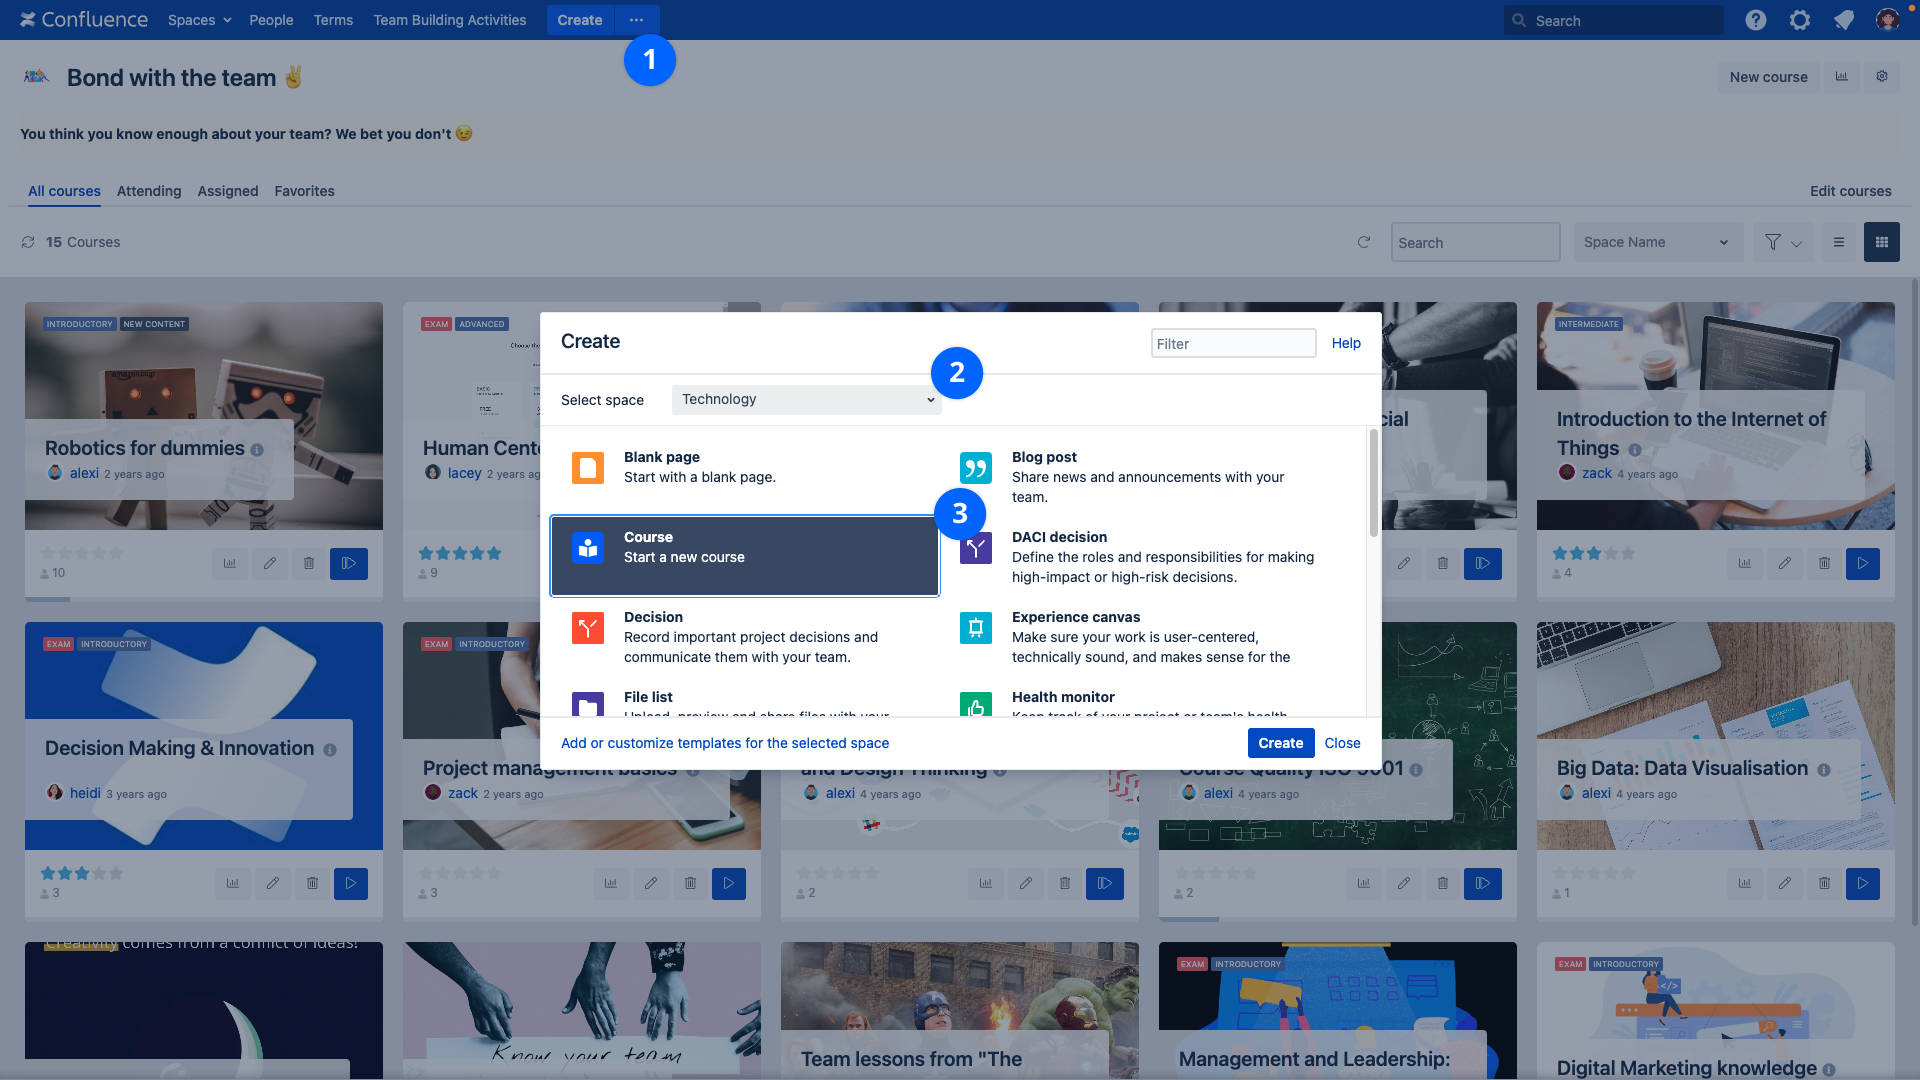Screen dimensions: 1920x1080
Task: Select the Course template option
Action: tap(744, 556)
